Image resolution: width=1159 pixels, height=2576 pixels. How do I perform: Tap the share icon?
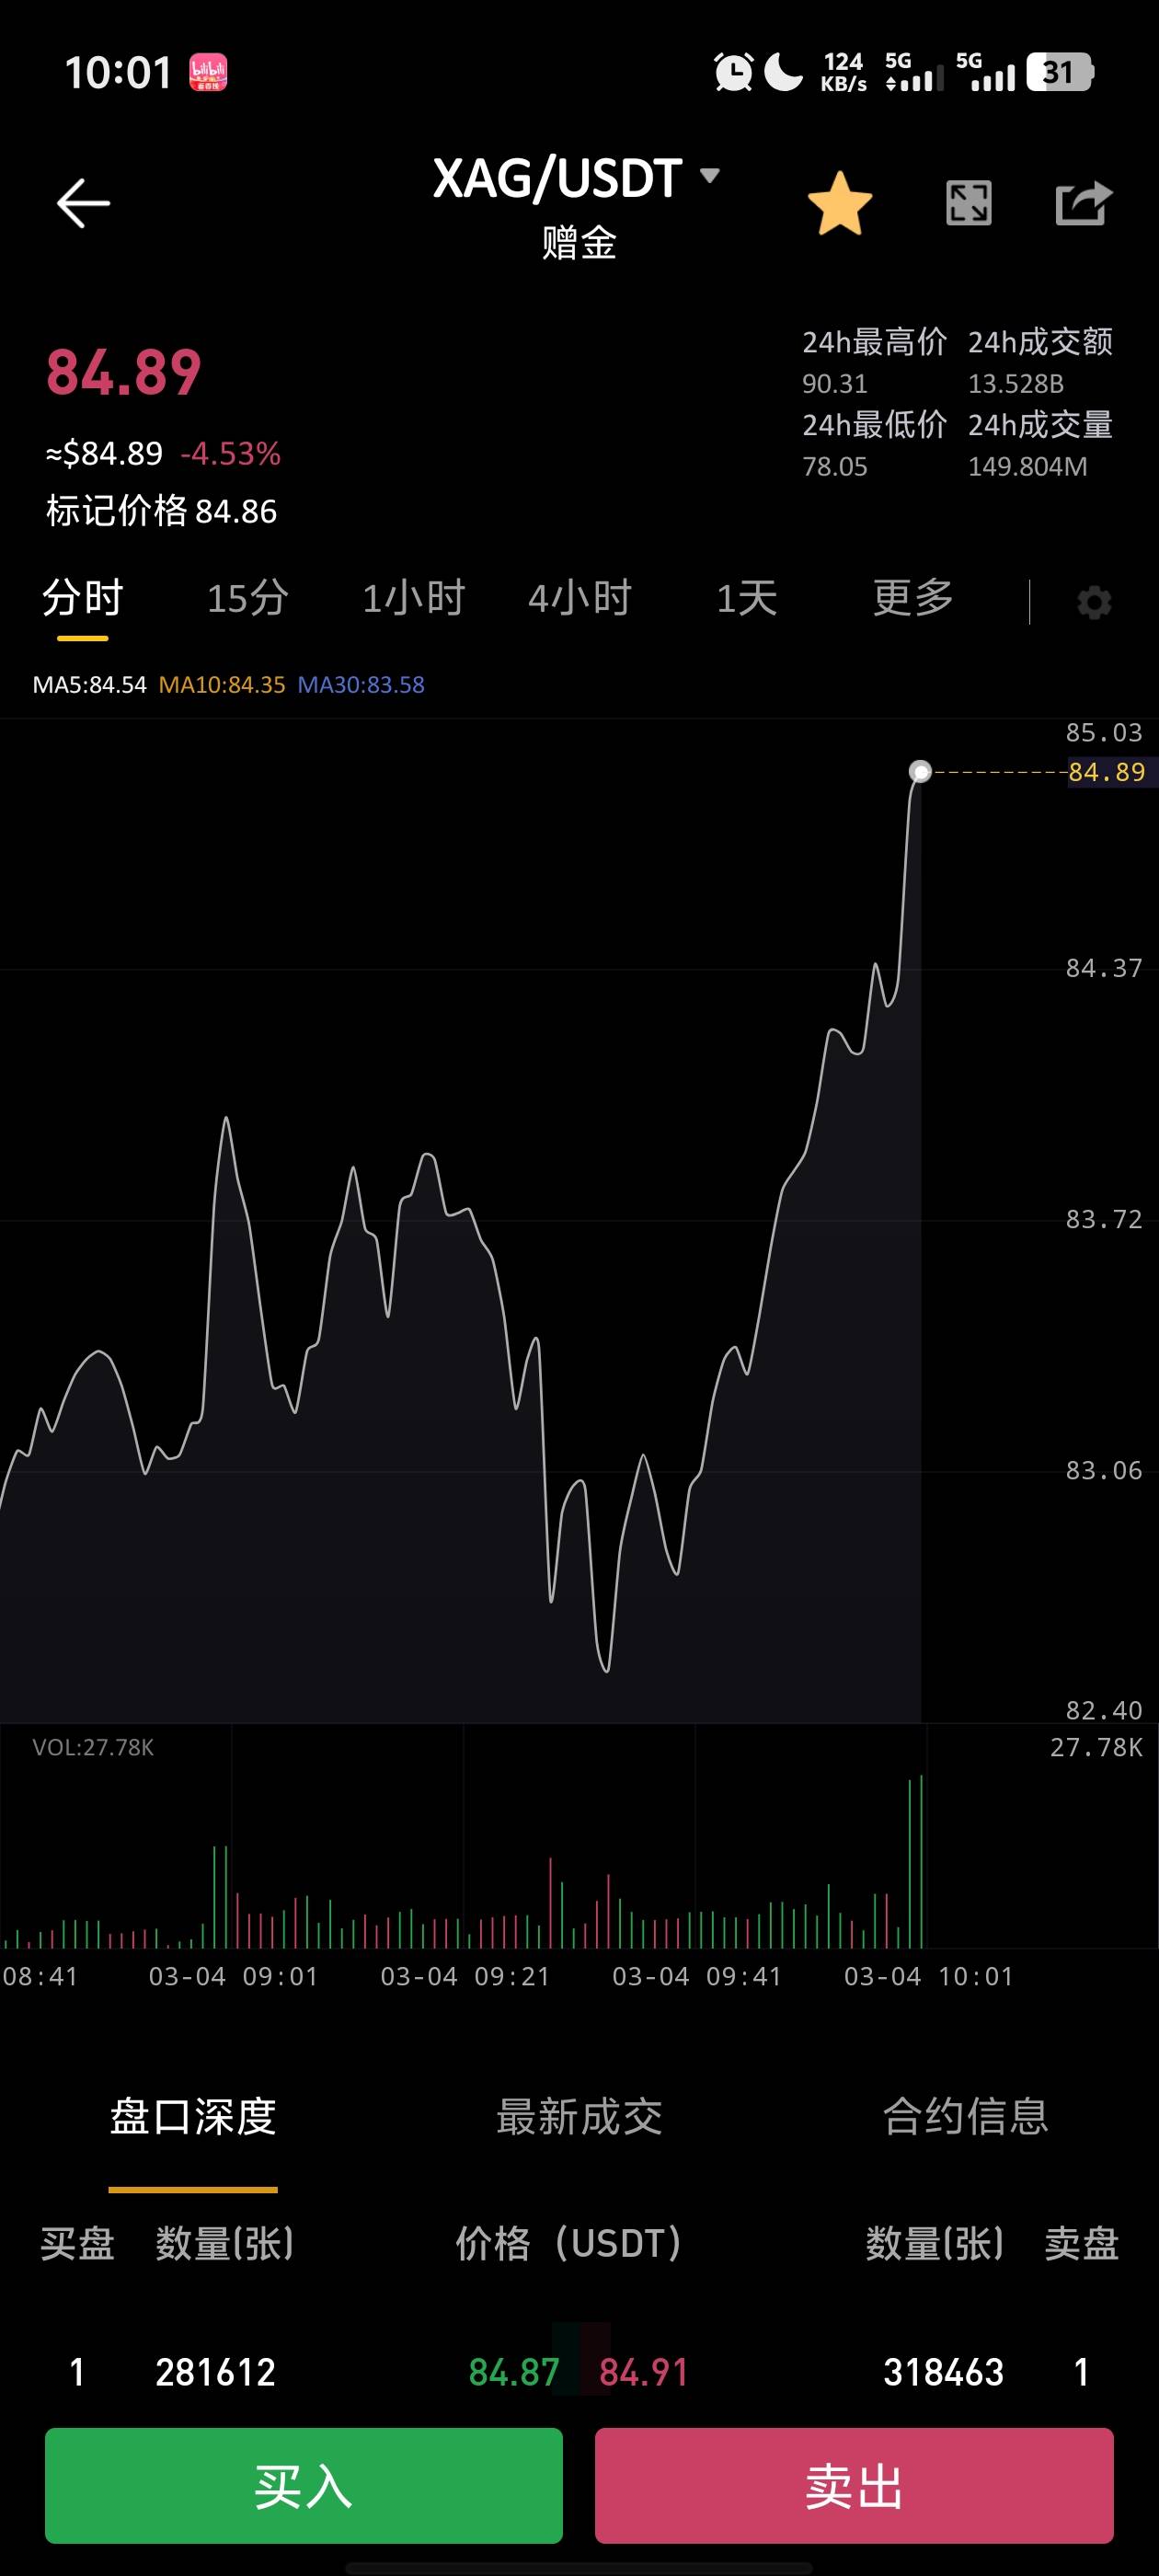click(x=1083, y=203)
